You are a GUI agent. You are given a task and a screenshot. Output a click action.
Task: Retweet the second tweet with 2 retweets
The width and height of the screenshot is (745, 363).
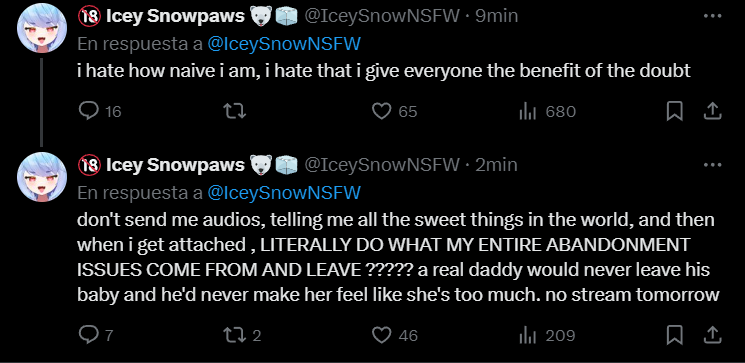click(235, 335)
